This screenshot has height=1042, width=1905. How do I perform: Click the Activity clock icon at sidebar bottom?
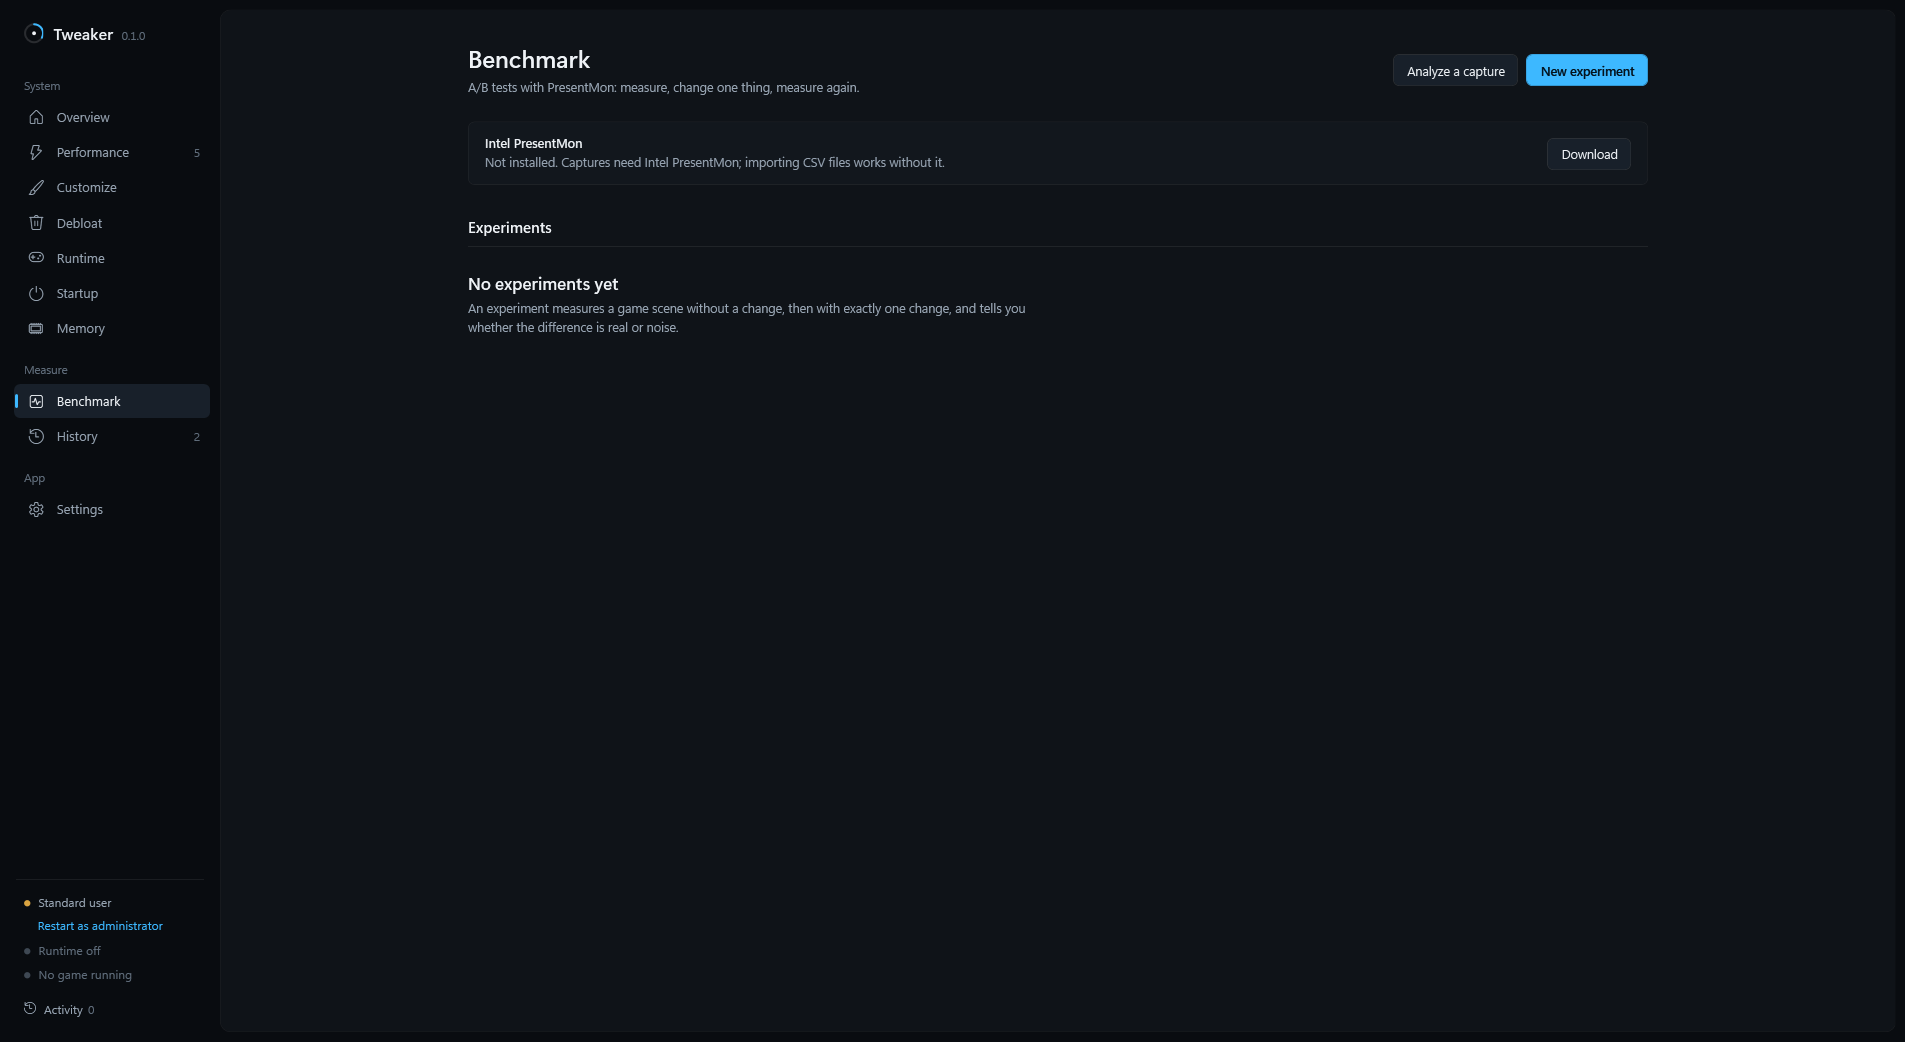30,1008
